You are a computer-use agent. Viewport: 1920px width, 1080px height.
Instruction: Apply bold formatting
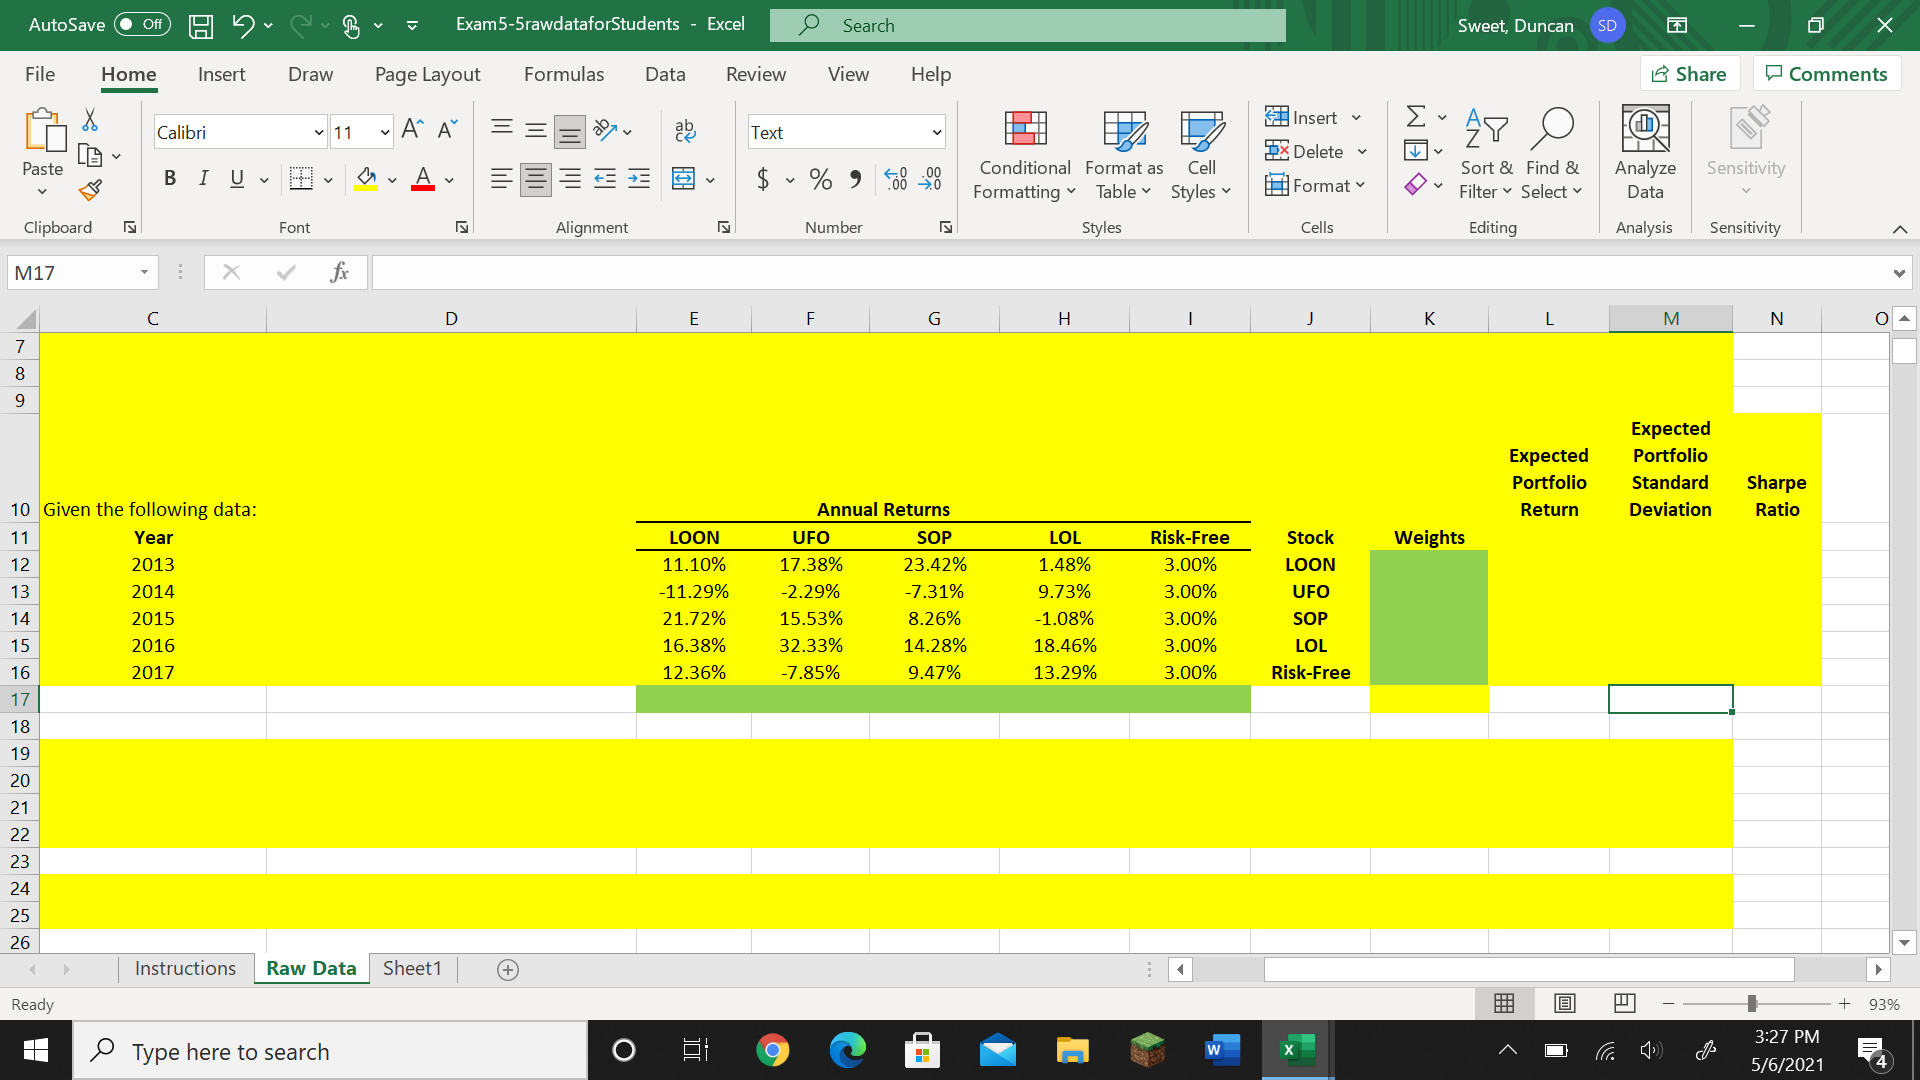click(170, 178)
